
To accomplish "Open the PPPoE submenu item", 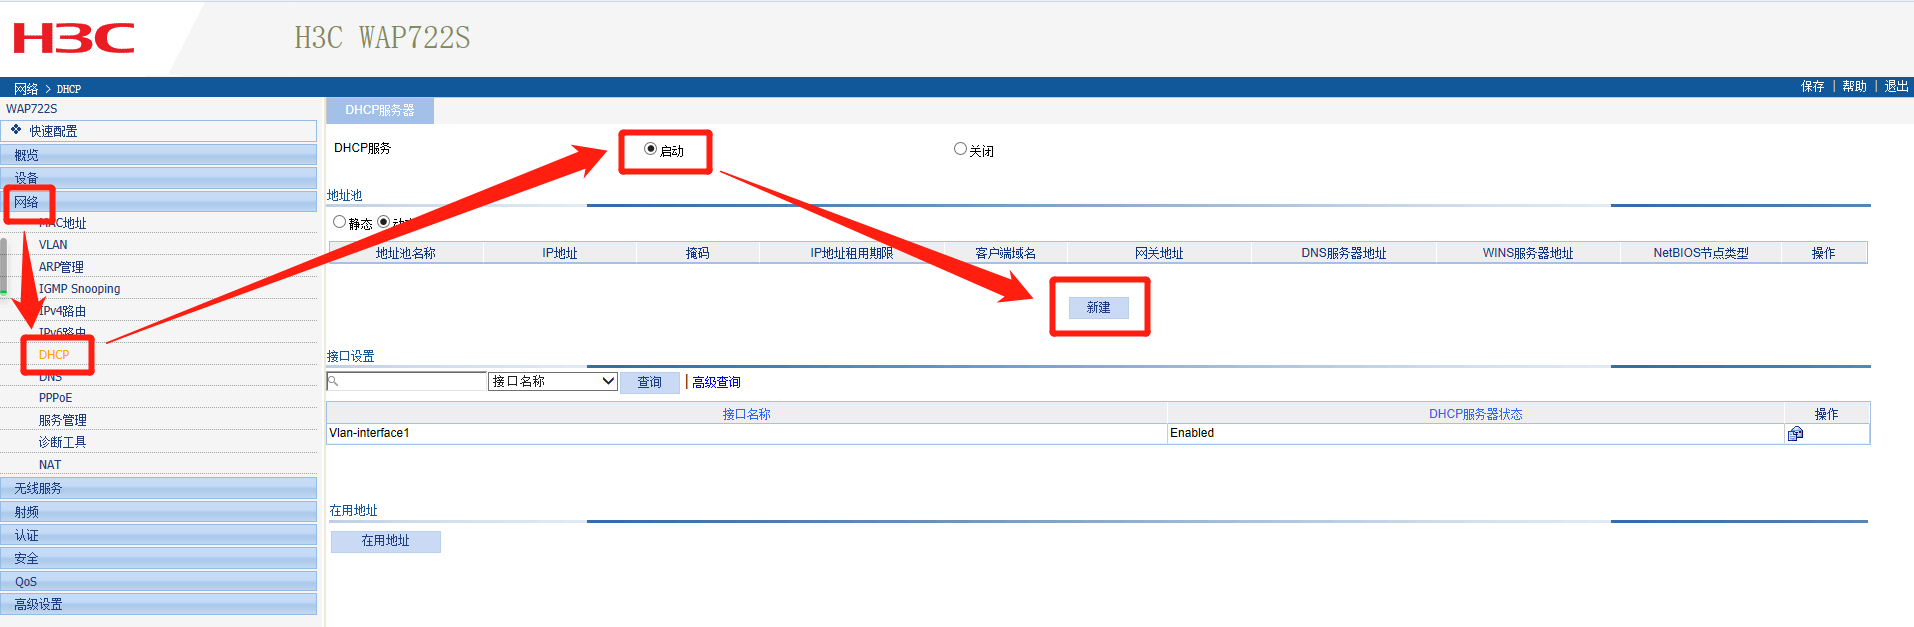I will [x=55, y=398].
